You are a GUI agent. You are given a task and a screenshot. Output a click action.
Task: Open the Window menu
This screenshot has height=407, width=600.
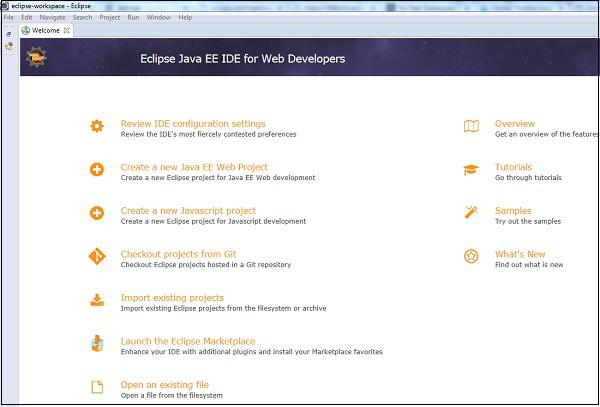[x=158, y=18]
